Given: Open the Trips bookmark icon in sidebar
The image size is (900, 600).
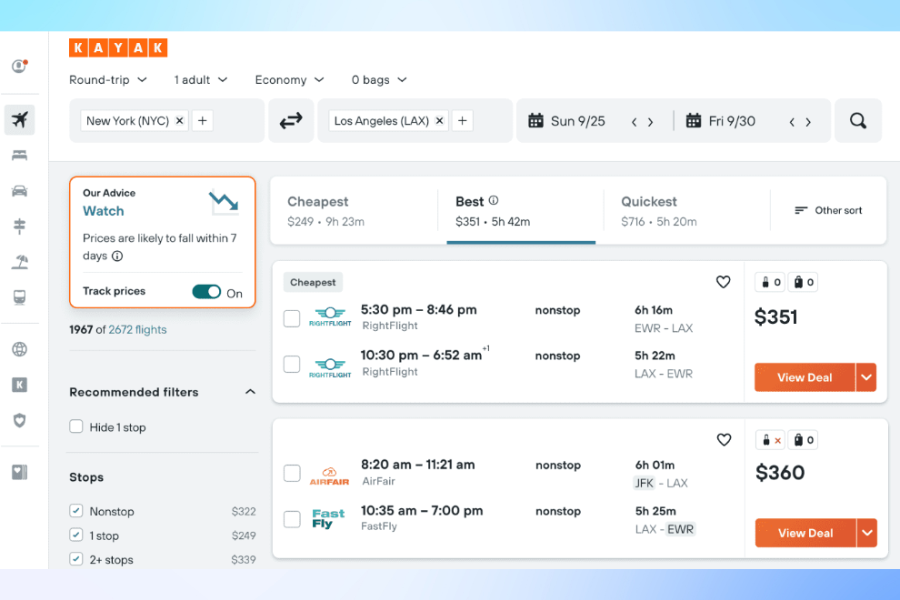Looking at the screenshot, I should coord(20,472).
